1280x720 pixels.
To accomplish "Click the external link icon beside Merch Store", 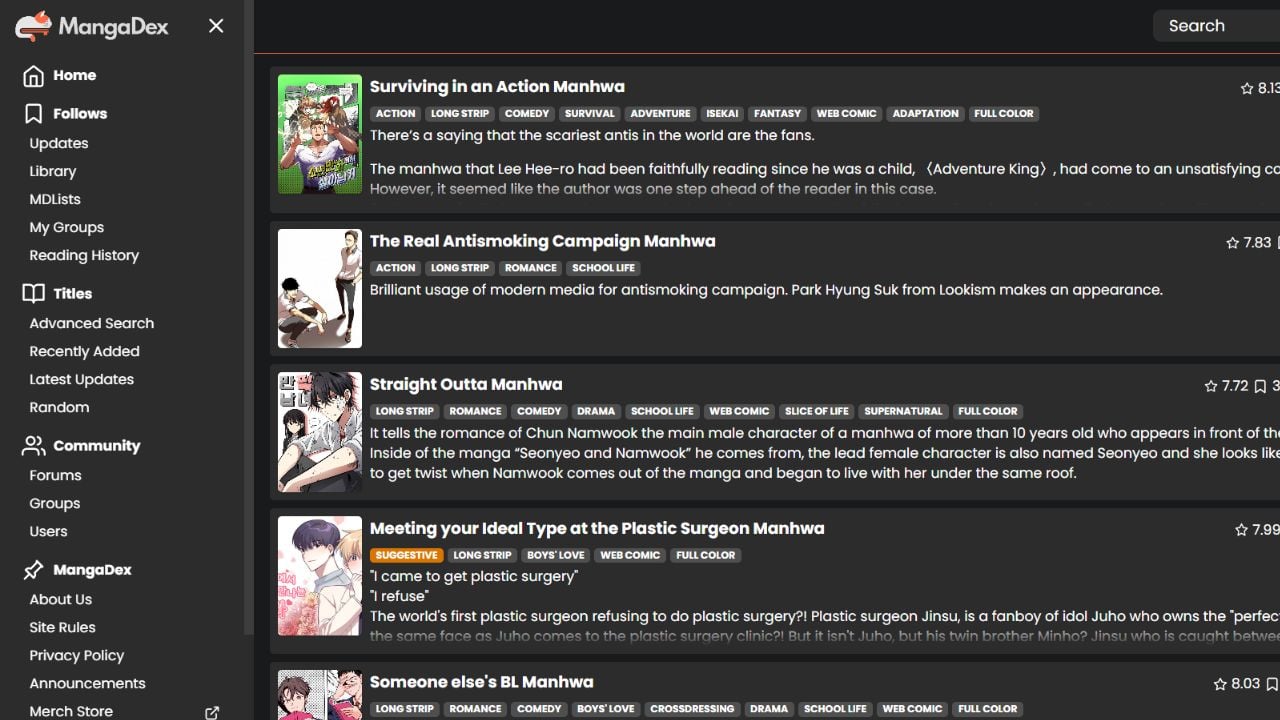I will (212, 713).
